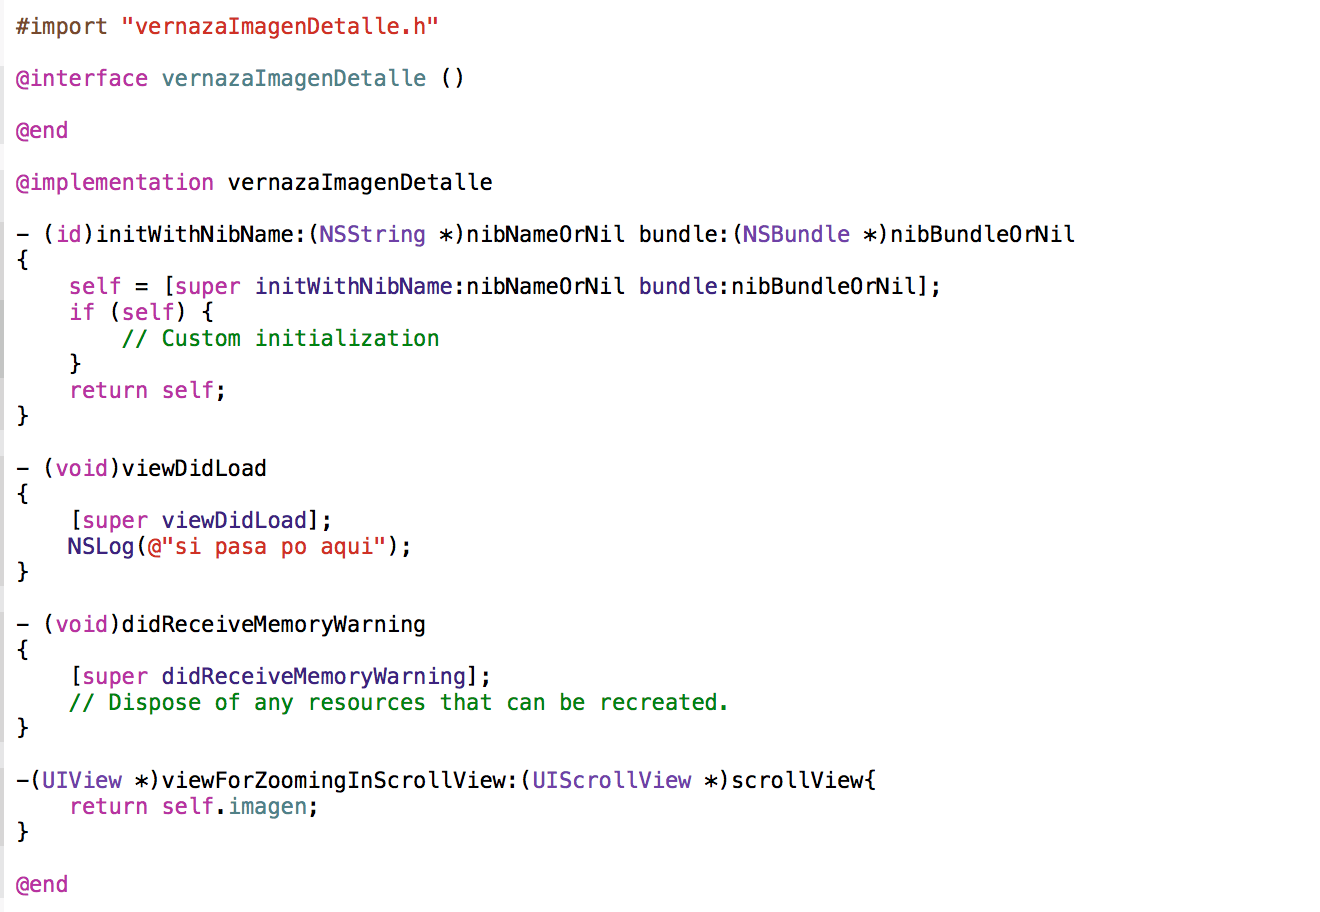Click the #import "vernazaImagenDetalle.h" line
This screenshot has width=1320, height=912.
click(227, 26)
